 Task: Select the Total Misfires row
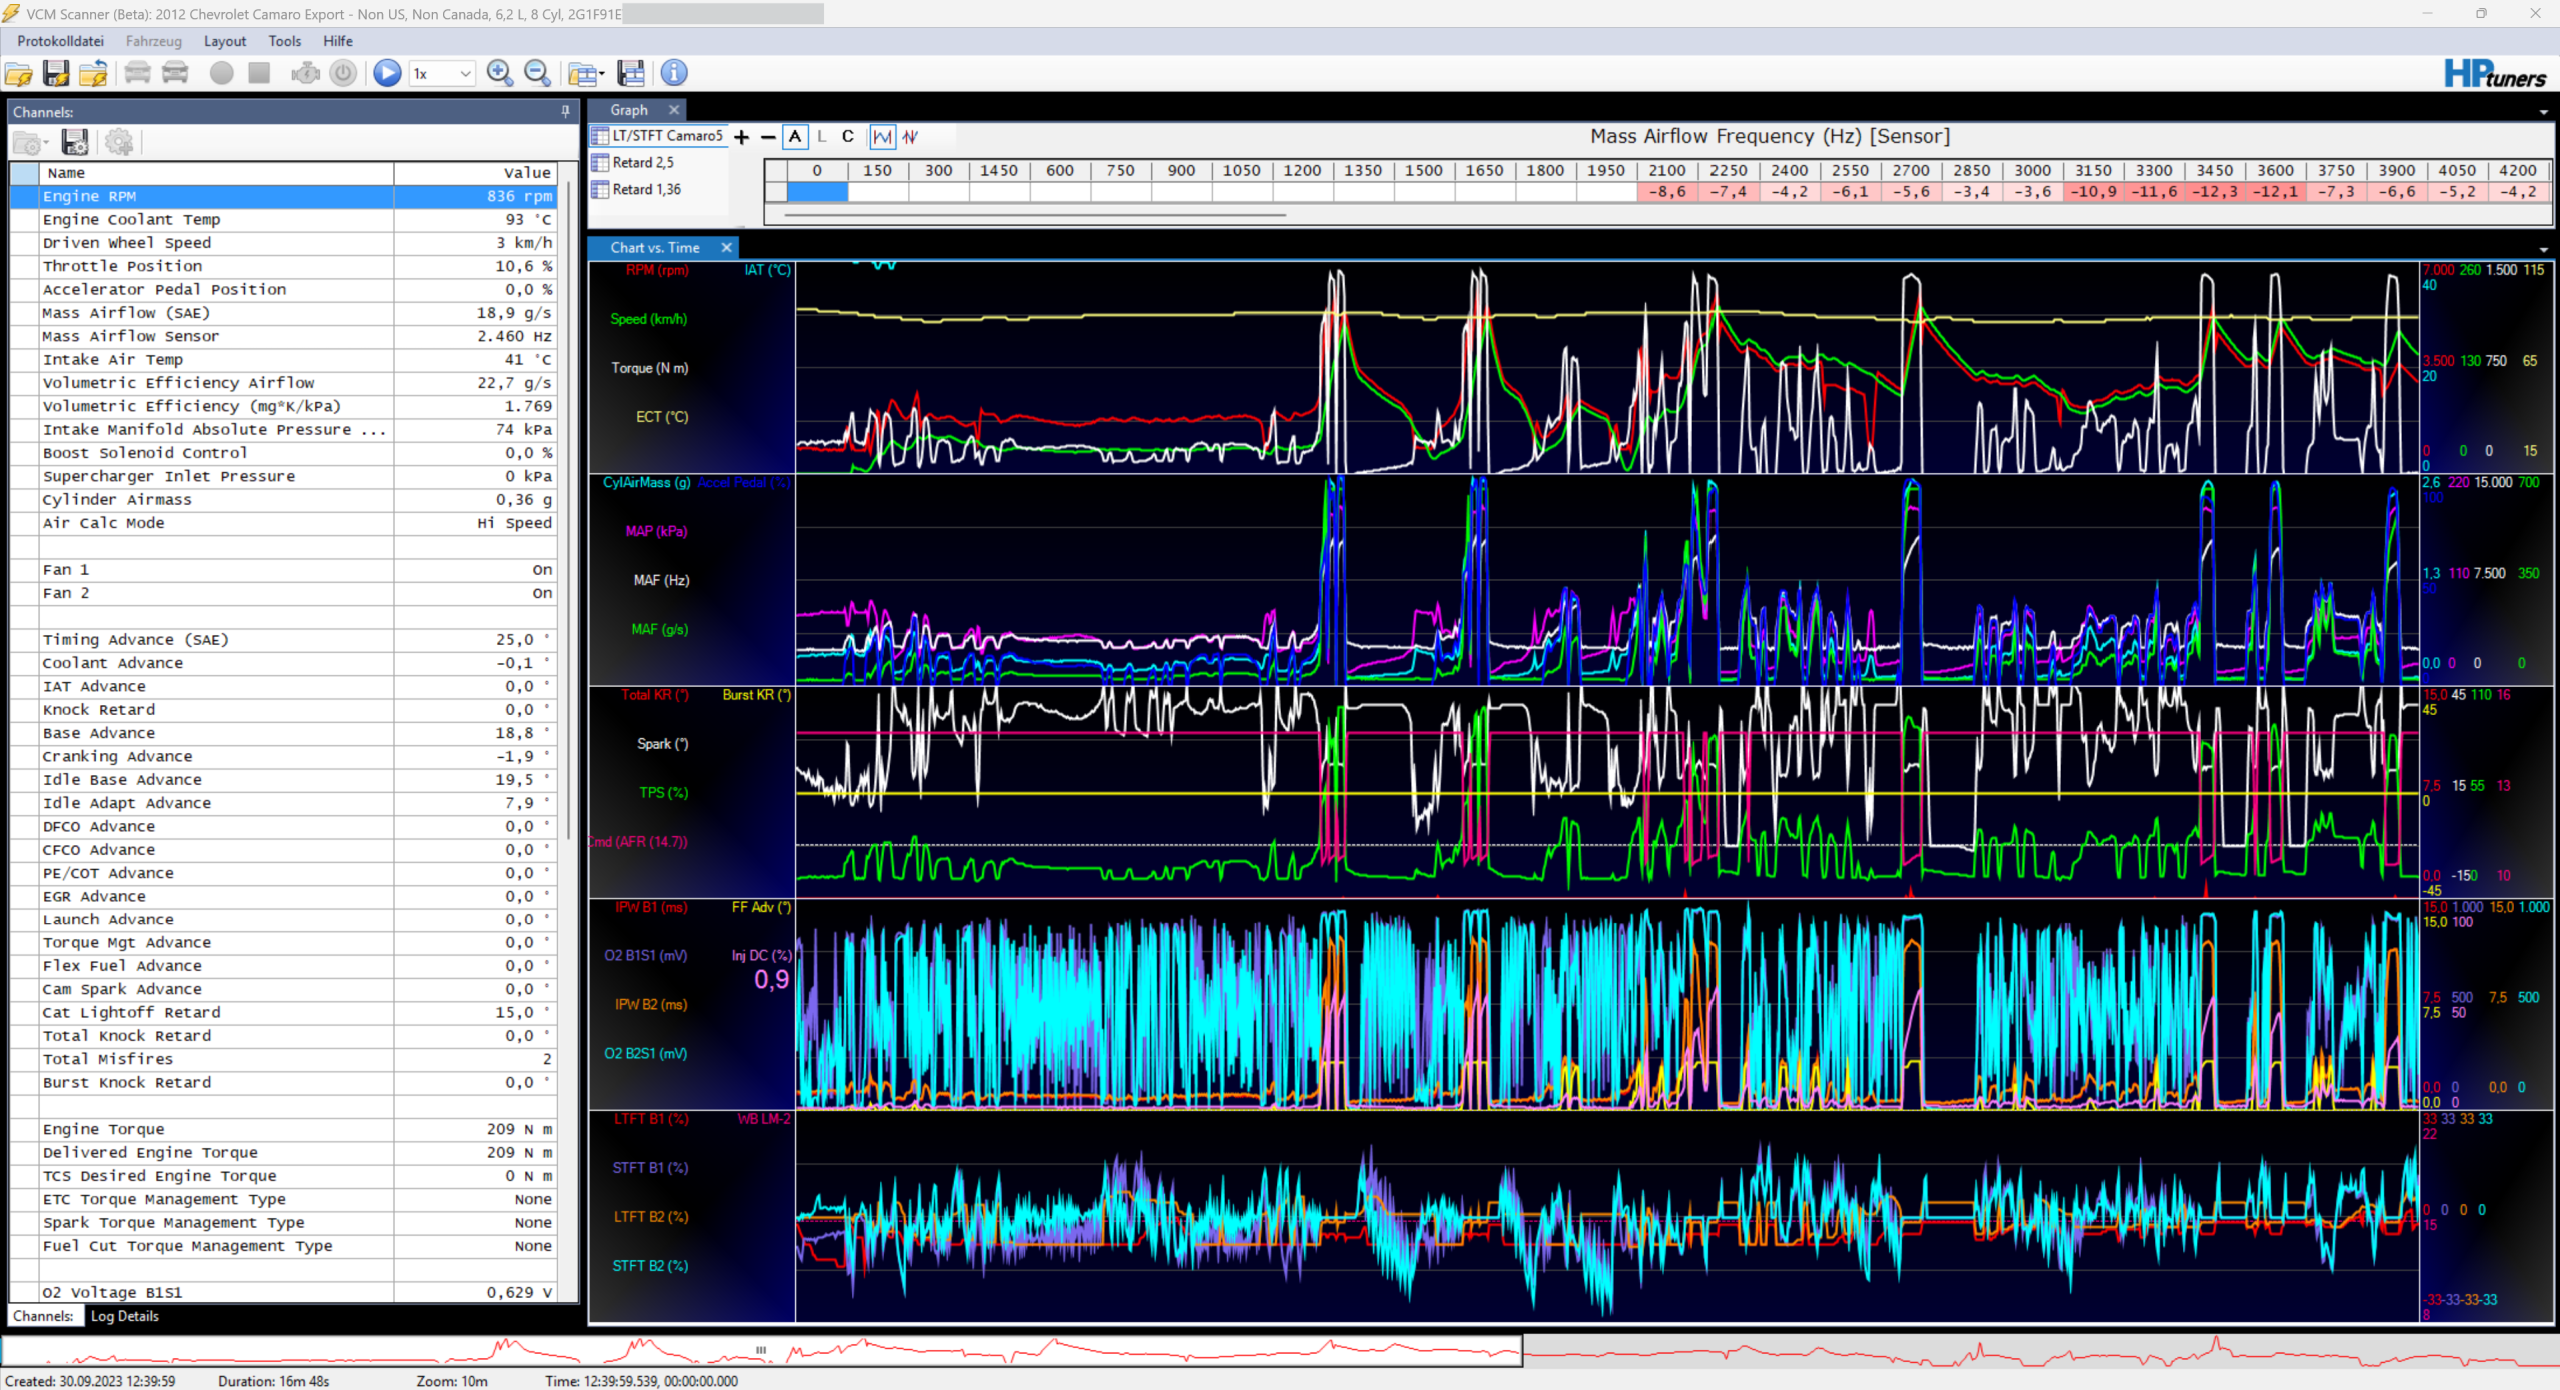pyautogui.click(x=282, y=1059)
